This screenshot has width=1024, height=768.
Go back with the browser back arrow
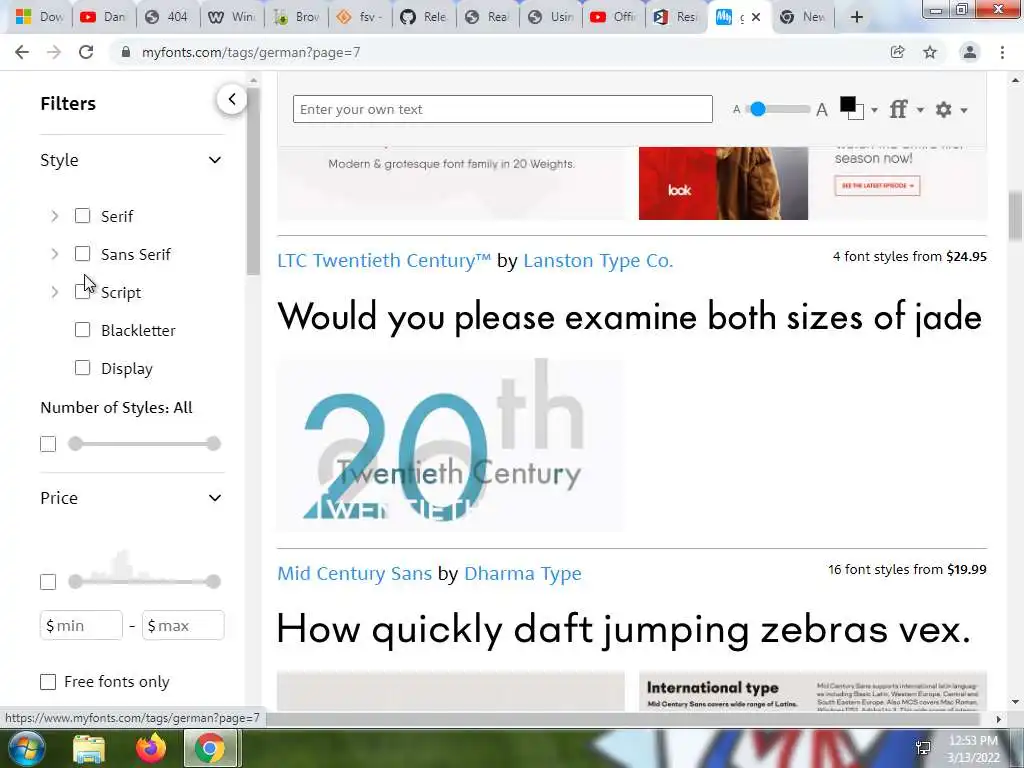22,52
